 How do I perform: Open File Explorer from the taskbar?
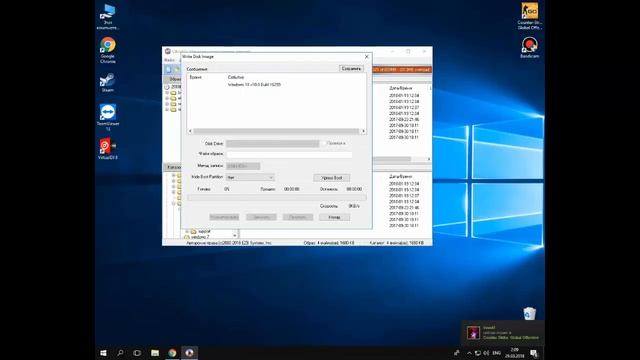[155, 353]
